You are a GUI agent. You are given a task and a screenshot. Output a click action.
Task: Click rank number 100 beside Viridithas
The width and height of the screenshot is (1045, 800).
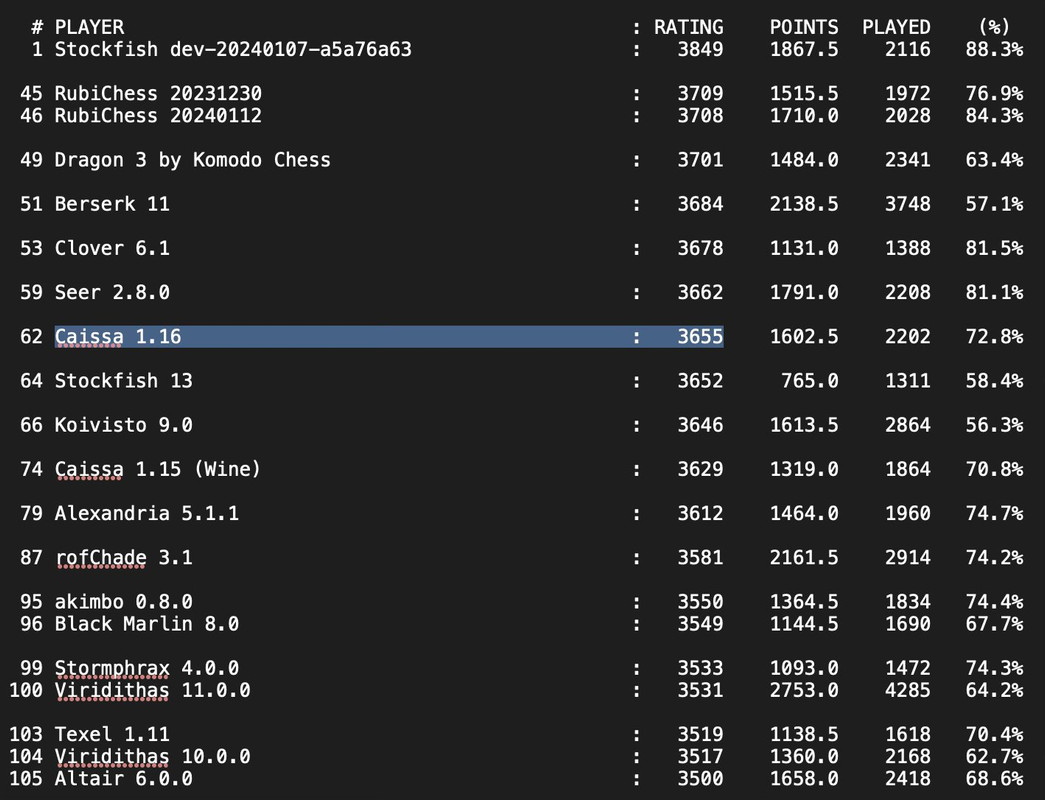(x=26, y=690)
